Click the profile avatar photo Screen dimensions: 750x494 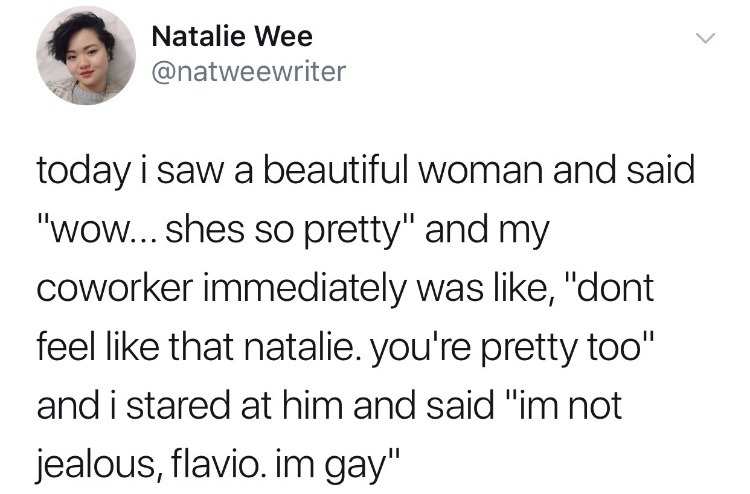[85, 56]
